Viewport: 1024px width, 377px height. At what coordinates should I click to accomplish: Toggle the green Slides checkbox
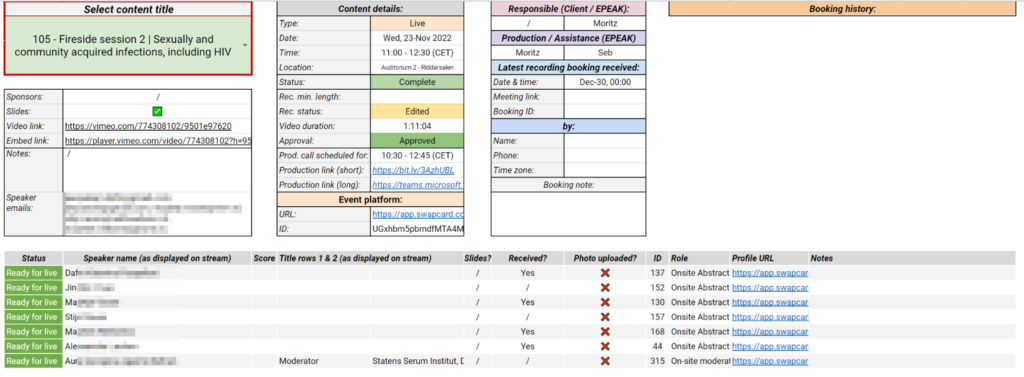[x=157, y=112]
